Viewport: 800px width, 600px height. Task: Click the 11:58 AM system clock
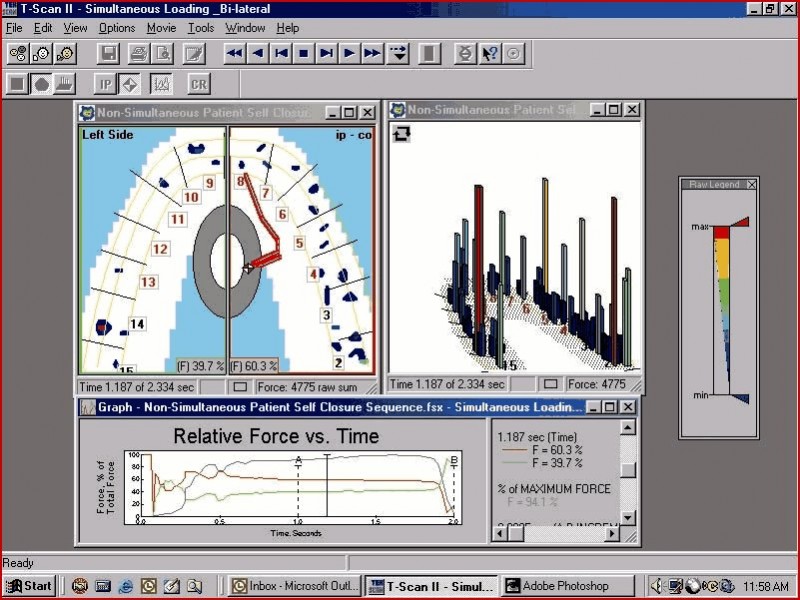766,586
